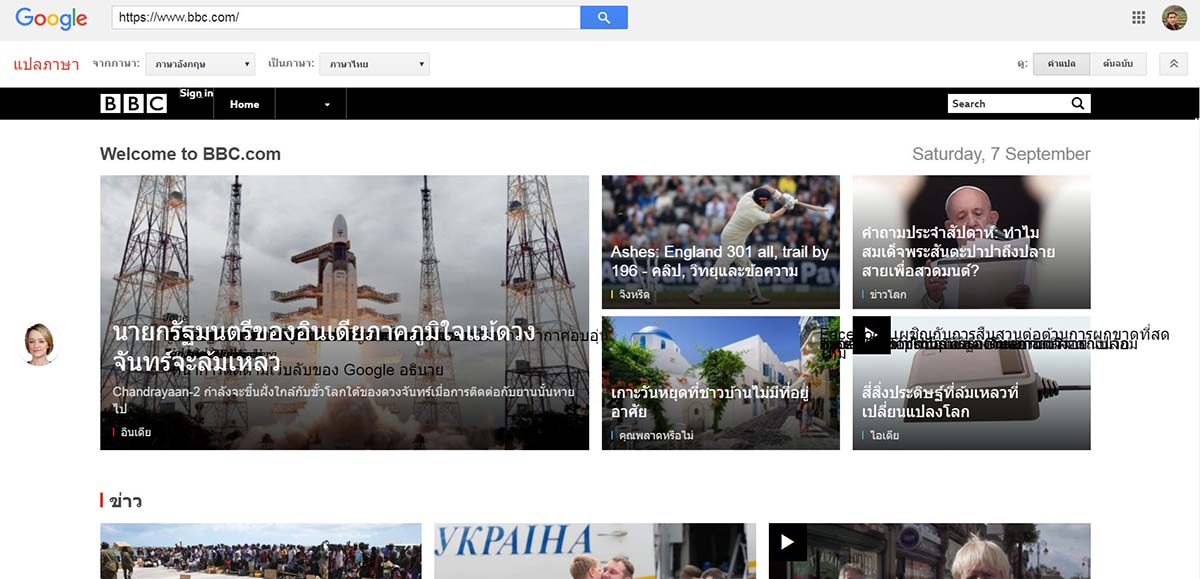The image size is (1200, 579).
Task: Click the Saturday, 7 September date text
Action: pyautogui.click(x=1001, y=154)
